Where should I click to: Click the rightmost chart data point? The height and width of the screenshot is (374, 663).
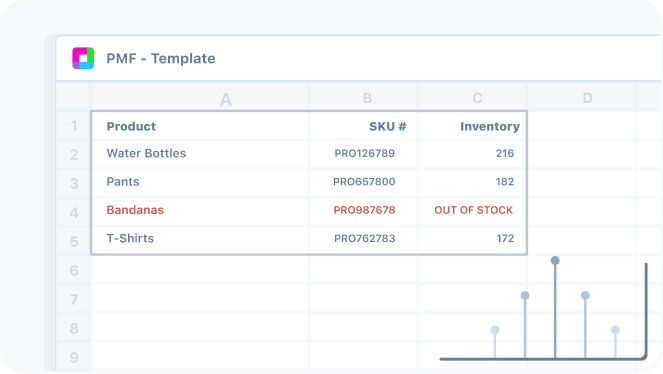(615, 330)
